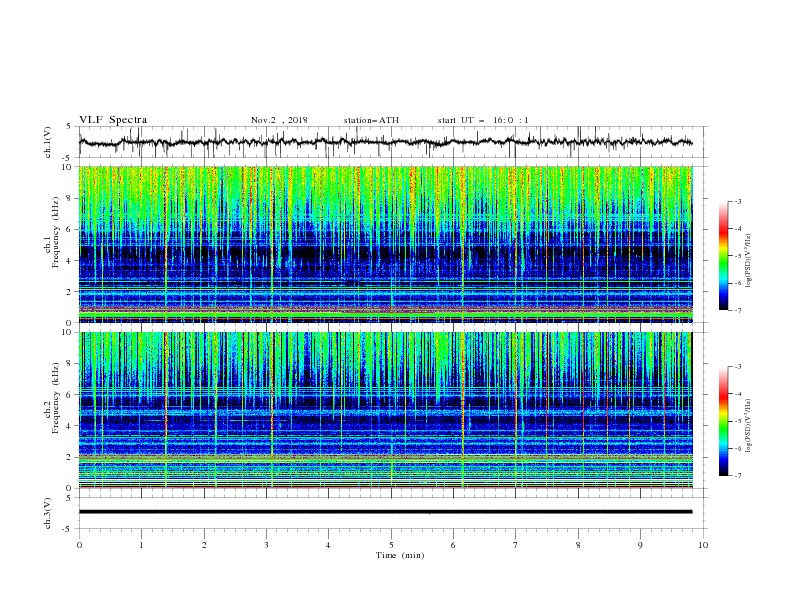Click the "station=ATH" header label
792x612 pixels.
click(x=371, y=120)
